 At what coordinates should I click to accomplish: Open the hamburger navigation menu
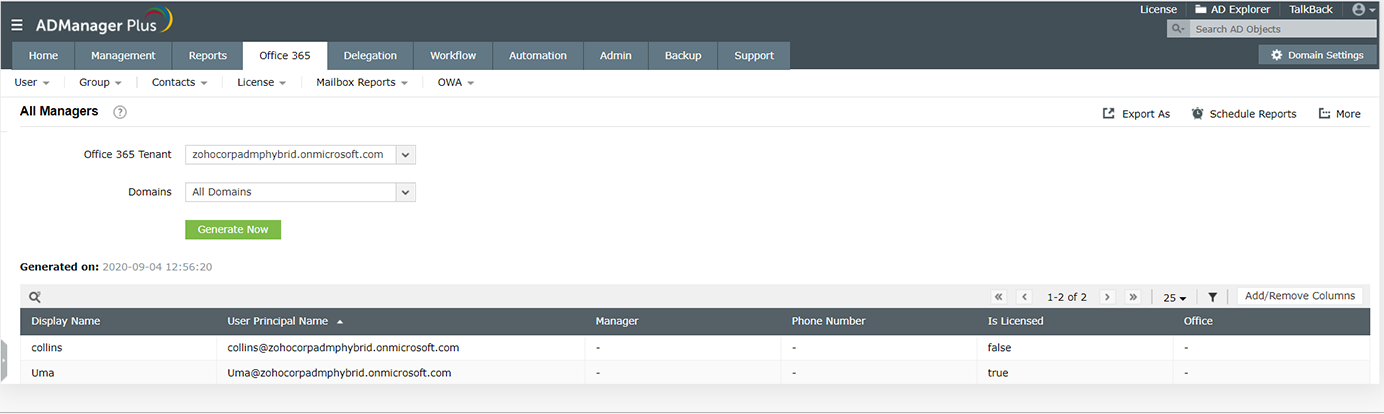pyautogui.click(x=17, y=25)
